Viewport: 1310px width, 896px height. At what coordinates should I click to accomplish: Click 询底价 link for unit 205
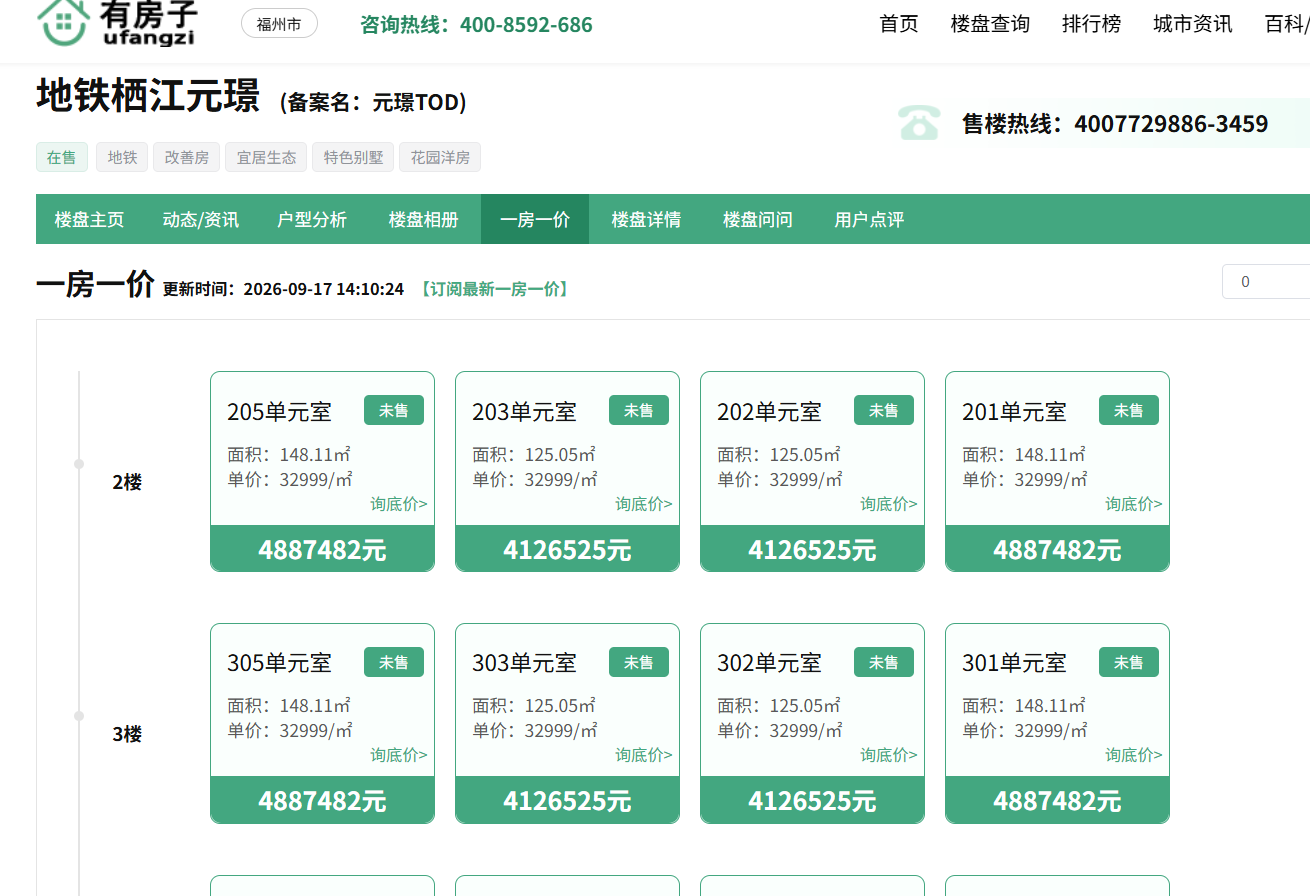(399, 504)
